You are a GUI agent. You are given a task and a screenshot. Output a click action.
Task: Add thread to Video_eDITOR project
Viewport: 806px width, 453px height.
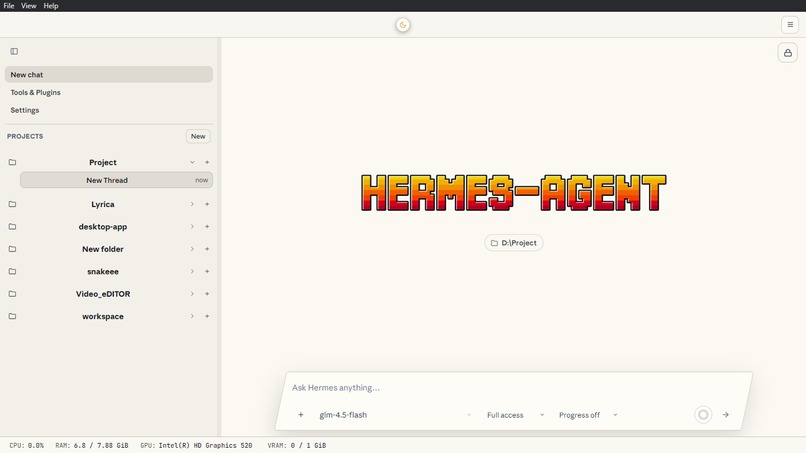[x=207, y=294]
